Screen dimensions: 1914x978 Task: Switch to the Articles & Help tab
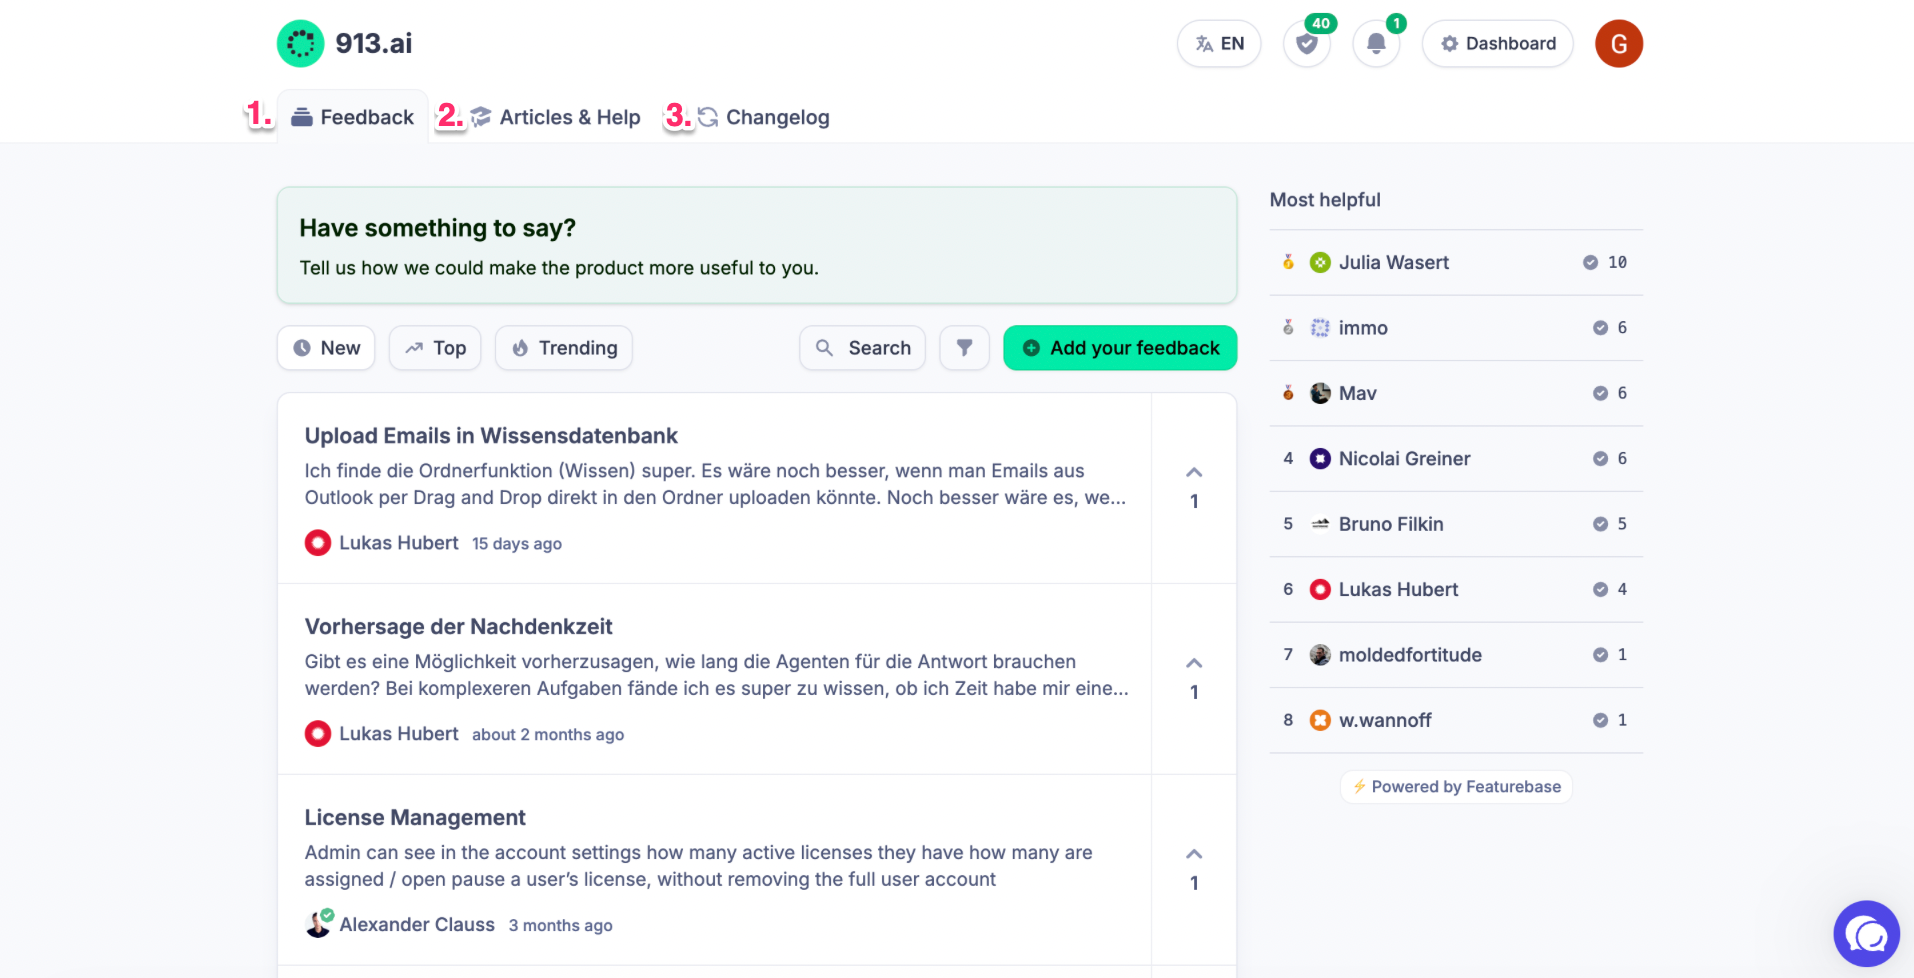[555, 117]
